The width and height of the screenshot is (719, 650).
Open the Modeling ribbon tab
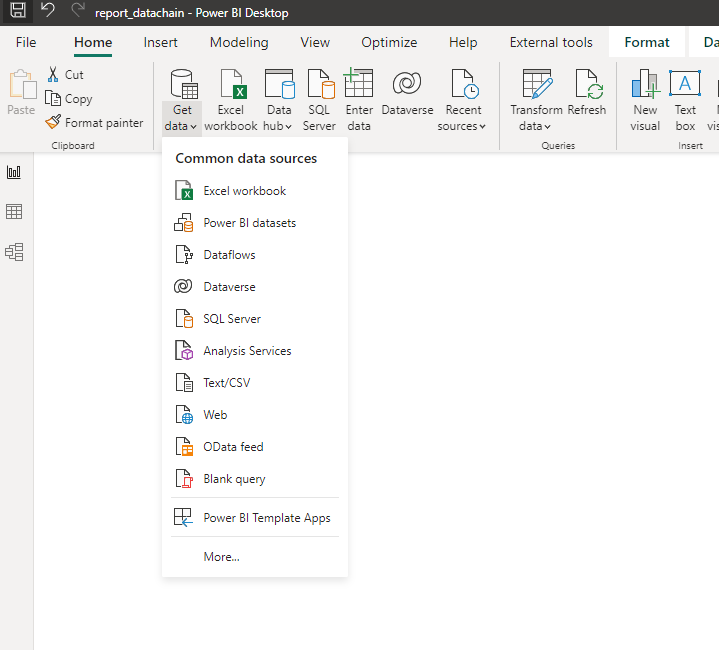[x=239, y=43]
